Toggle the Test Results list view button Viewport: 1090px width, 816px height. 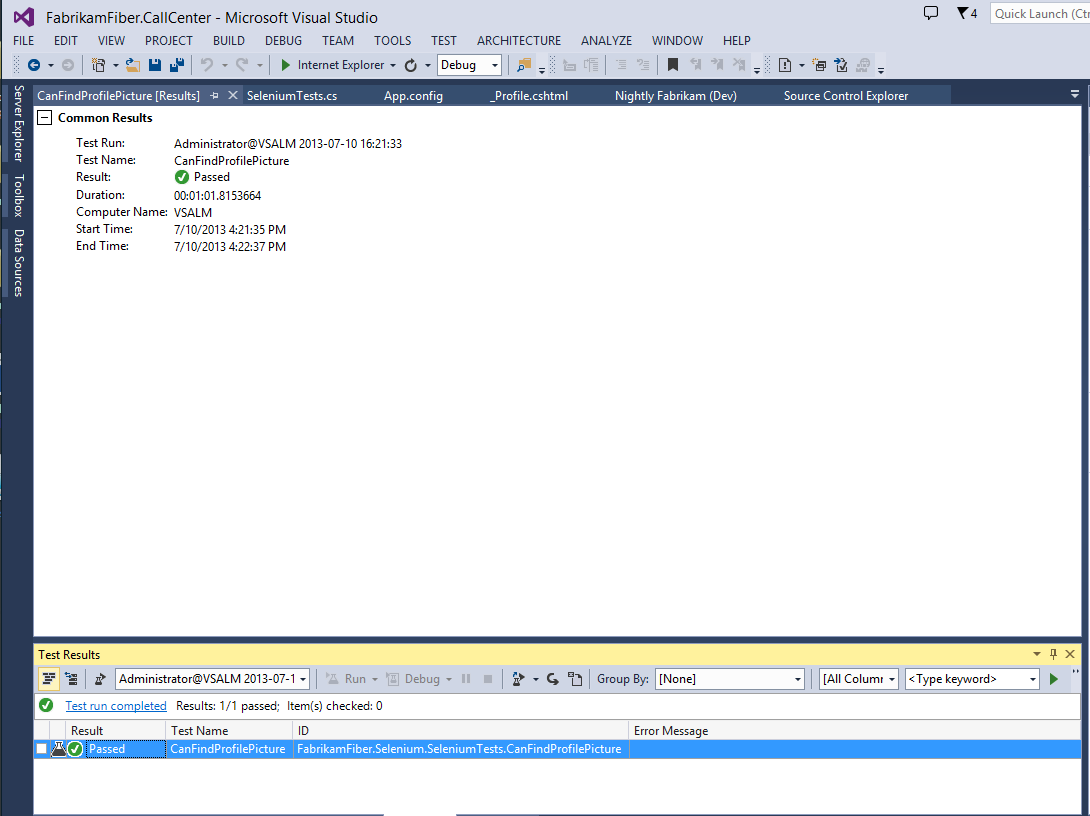(x=49, y=679)
